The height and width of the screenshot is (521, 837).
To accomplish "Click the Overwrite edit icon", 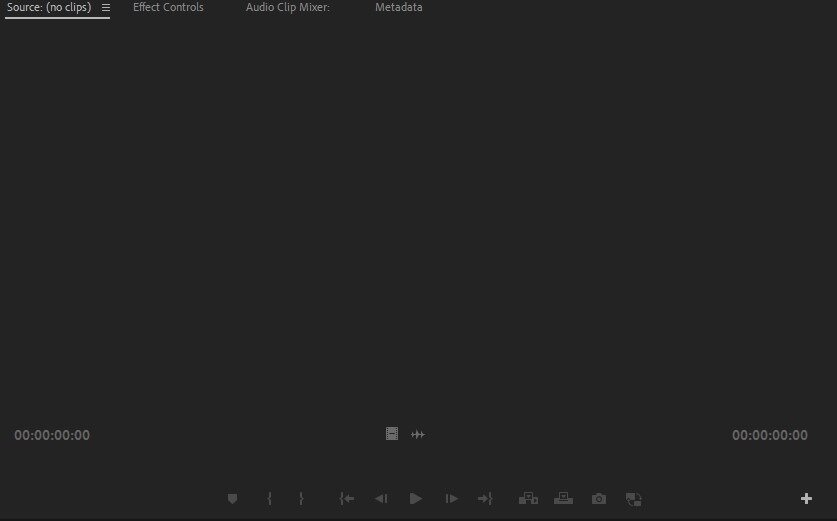I will pyautogui.click(x=563, y=499).
